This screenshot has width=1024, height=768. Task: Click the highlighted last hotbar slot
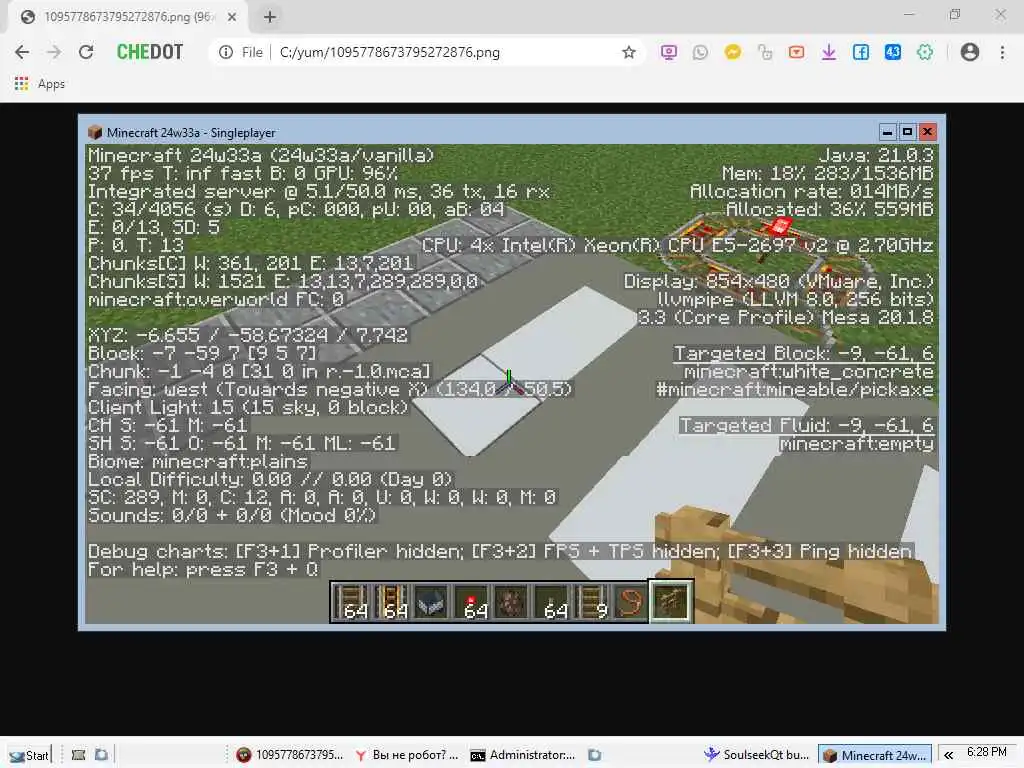click(671, 601)
